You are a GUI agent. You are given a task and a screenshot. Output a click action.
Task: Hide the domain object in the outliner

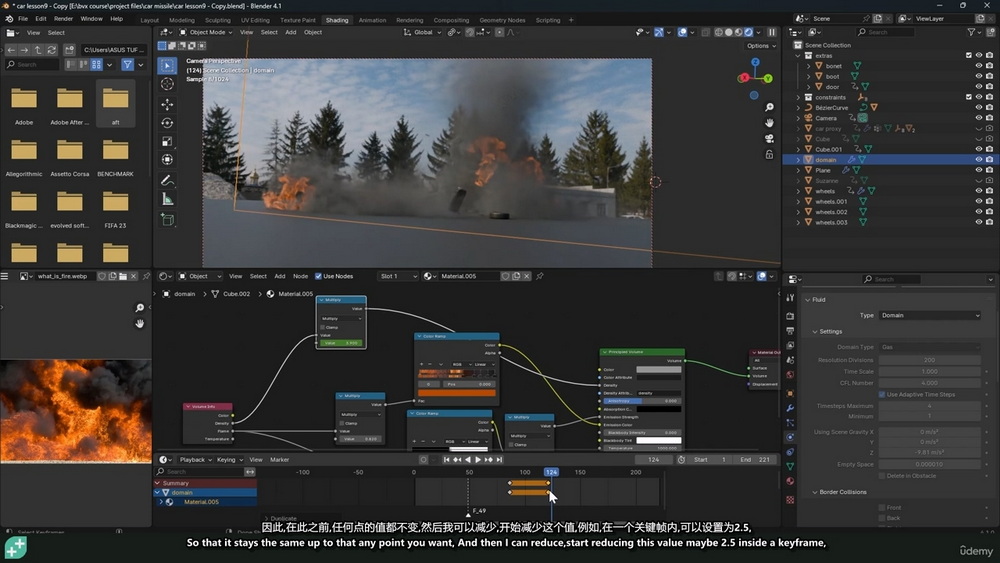tap(979, 159)
